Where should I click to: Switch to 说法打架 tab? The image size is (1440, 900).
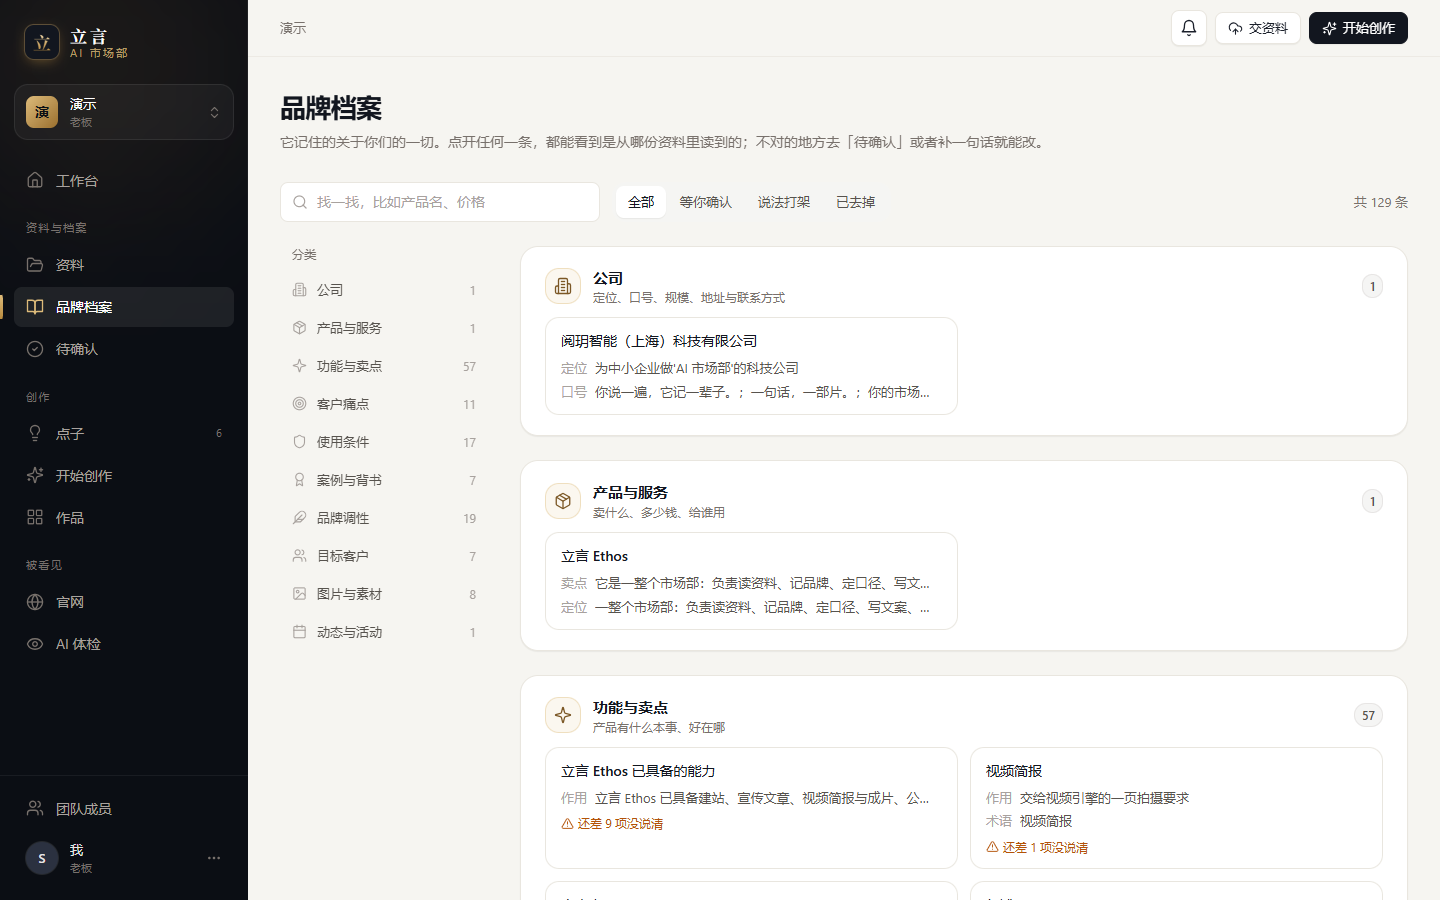pos(784,202)
